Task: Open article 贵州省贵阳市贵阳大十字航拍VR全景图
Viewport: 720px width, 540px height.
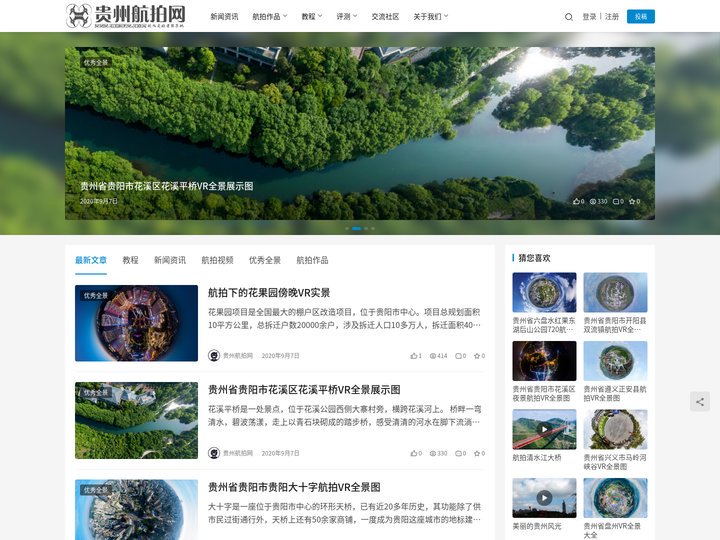Action: (294, 487)
